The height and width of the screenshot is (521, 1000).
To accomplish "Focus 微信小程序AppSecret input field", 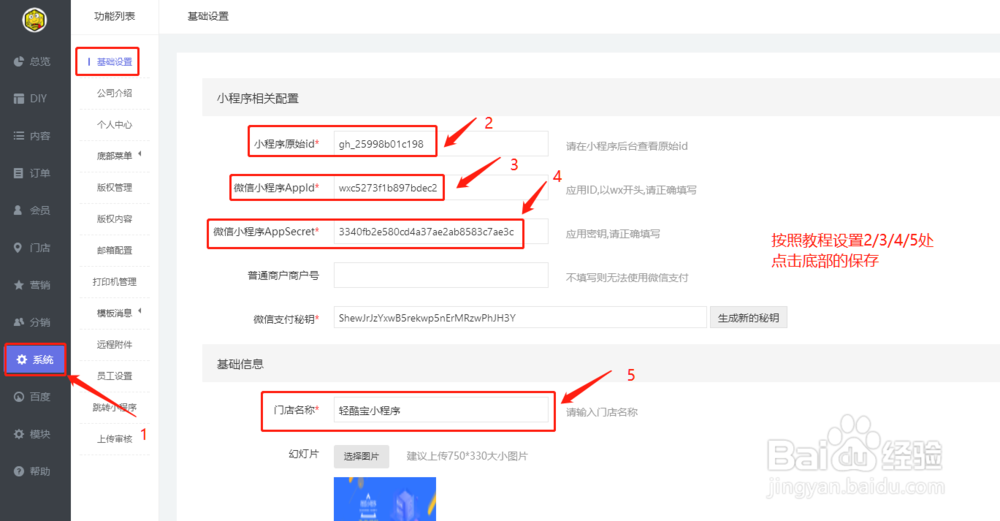I will pyautogui.click(x=441, y=231).
